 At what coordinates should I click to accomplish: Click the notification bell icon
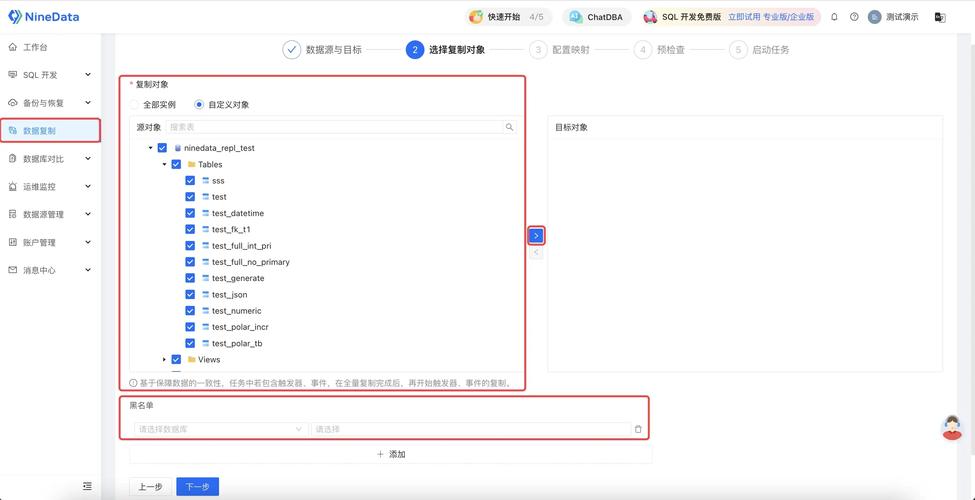tap(834, 17)
